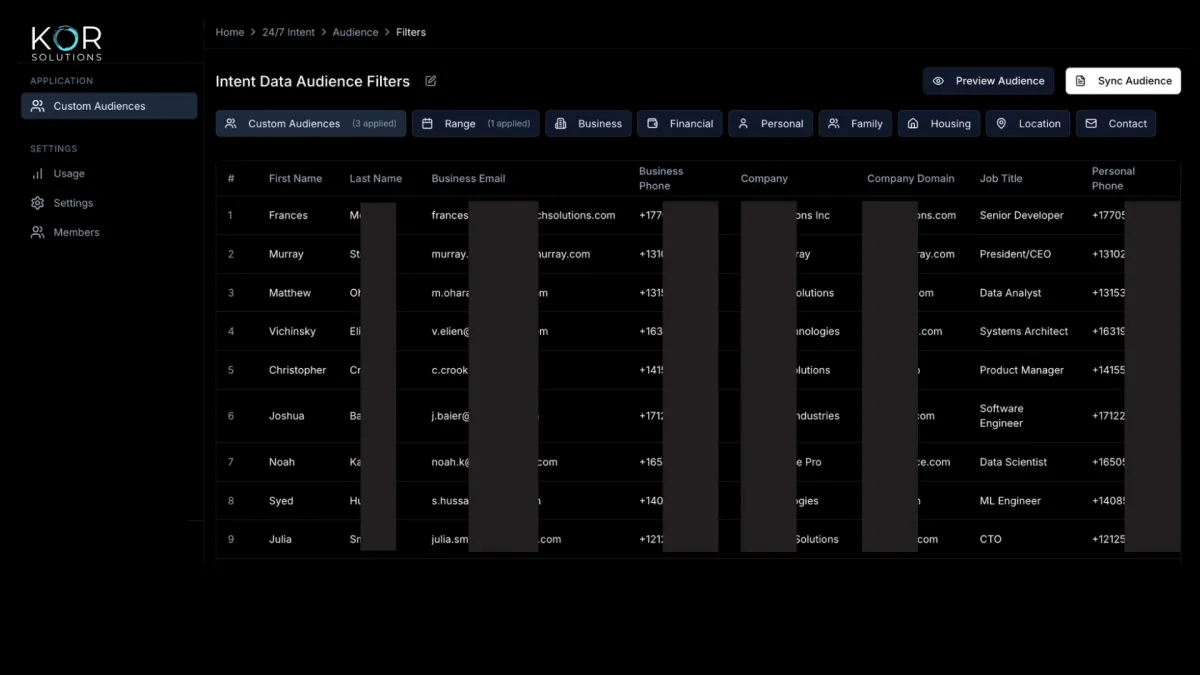Click the Last Name column header
Viewport: 1200px width, 675px height.
(375, 178)
